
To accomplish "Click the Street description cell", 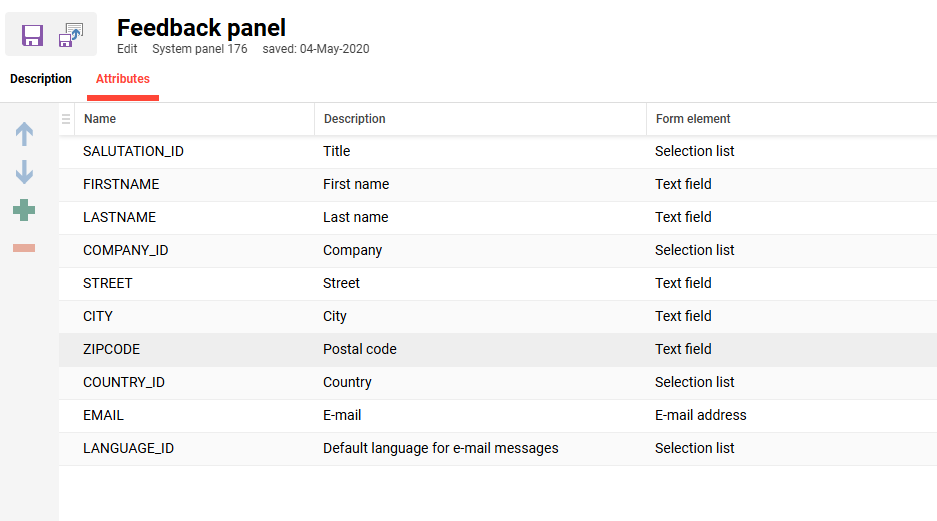I will [341, 283].
